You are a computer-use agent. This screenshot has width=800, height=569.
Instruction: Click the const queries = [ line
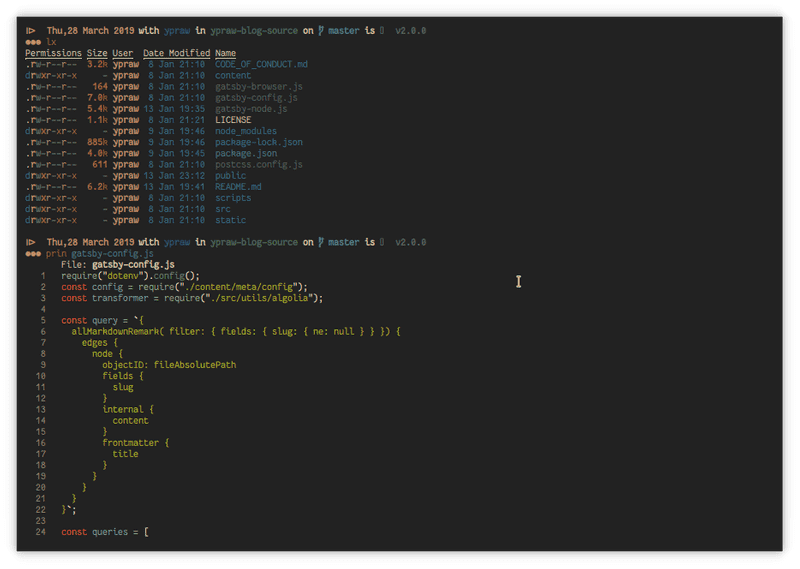click(x=105, y=532)
